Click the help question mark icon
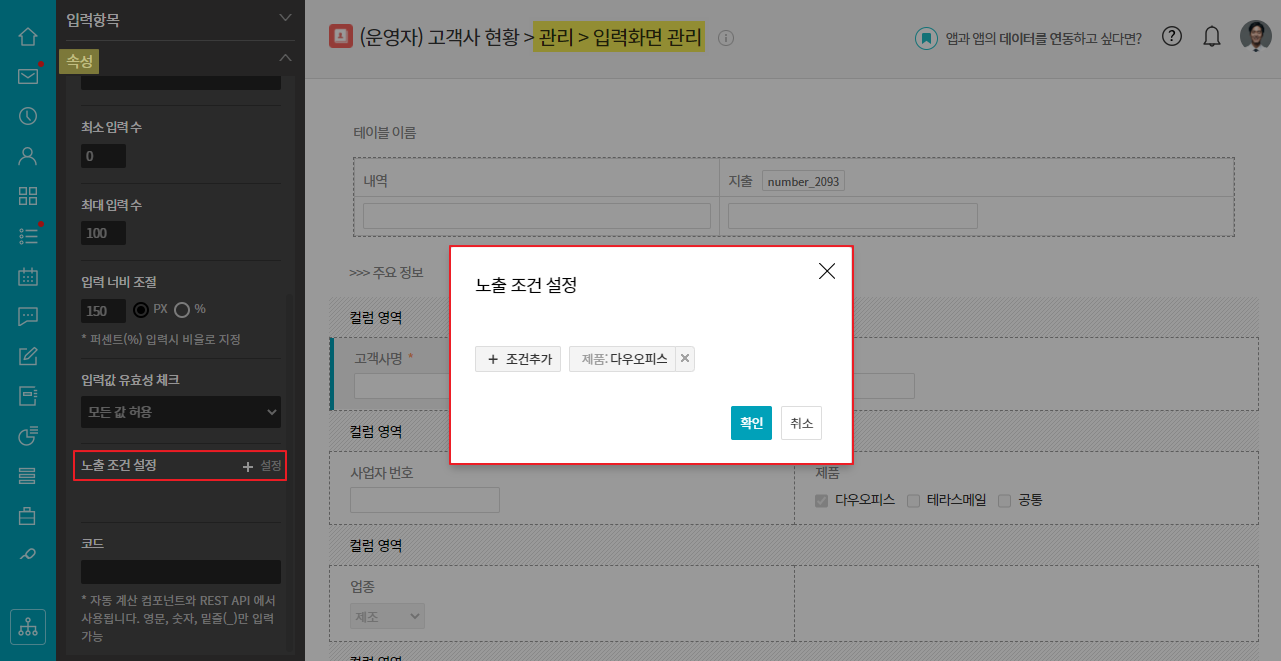Screen dimensions: 1281x661 pos(1172,37)
